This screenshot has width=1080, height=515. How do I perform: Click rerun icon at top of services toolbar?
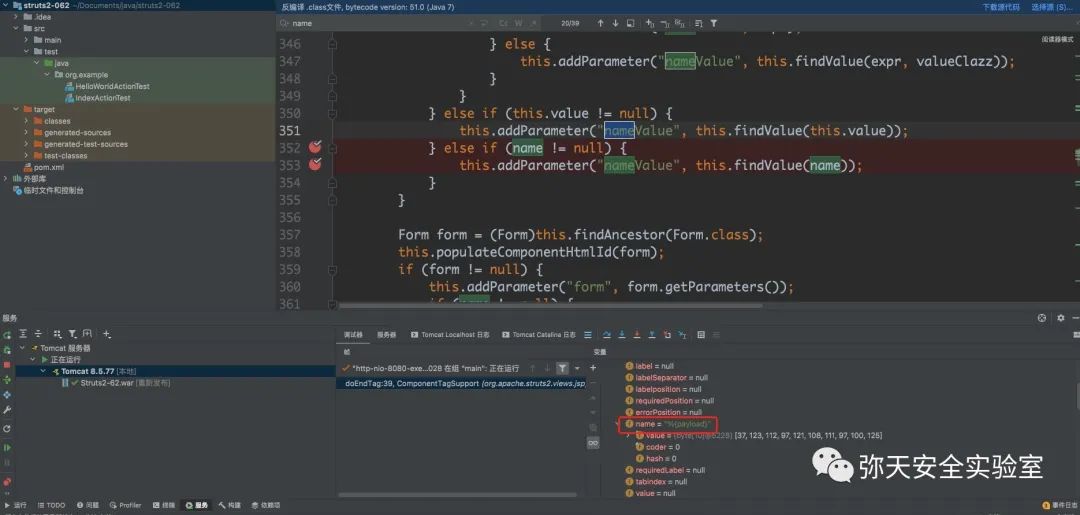click(7, 335)
